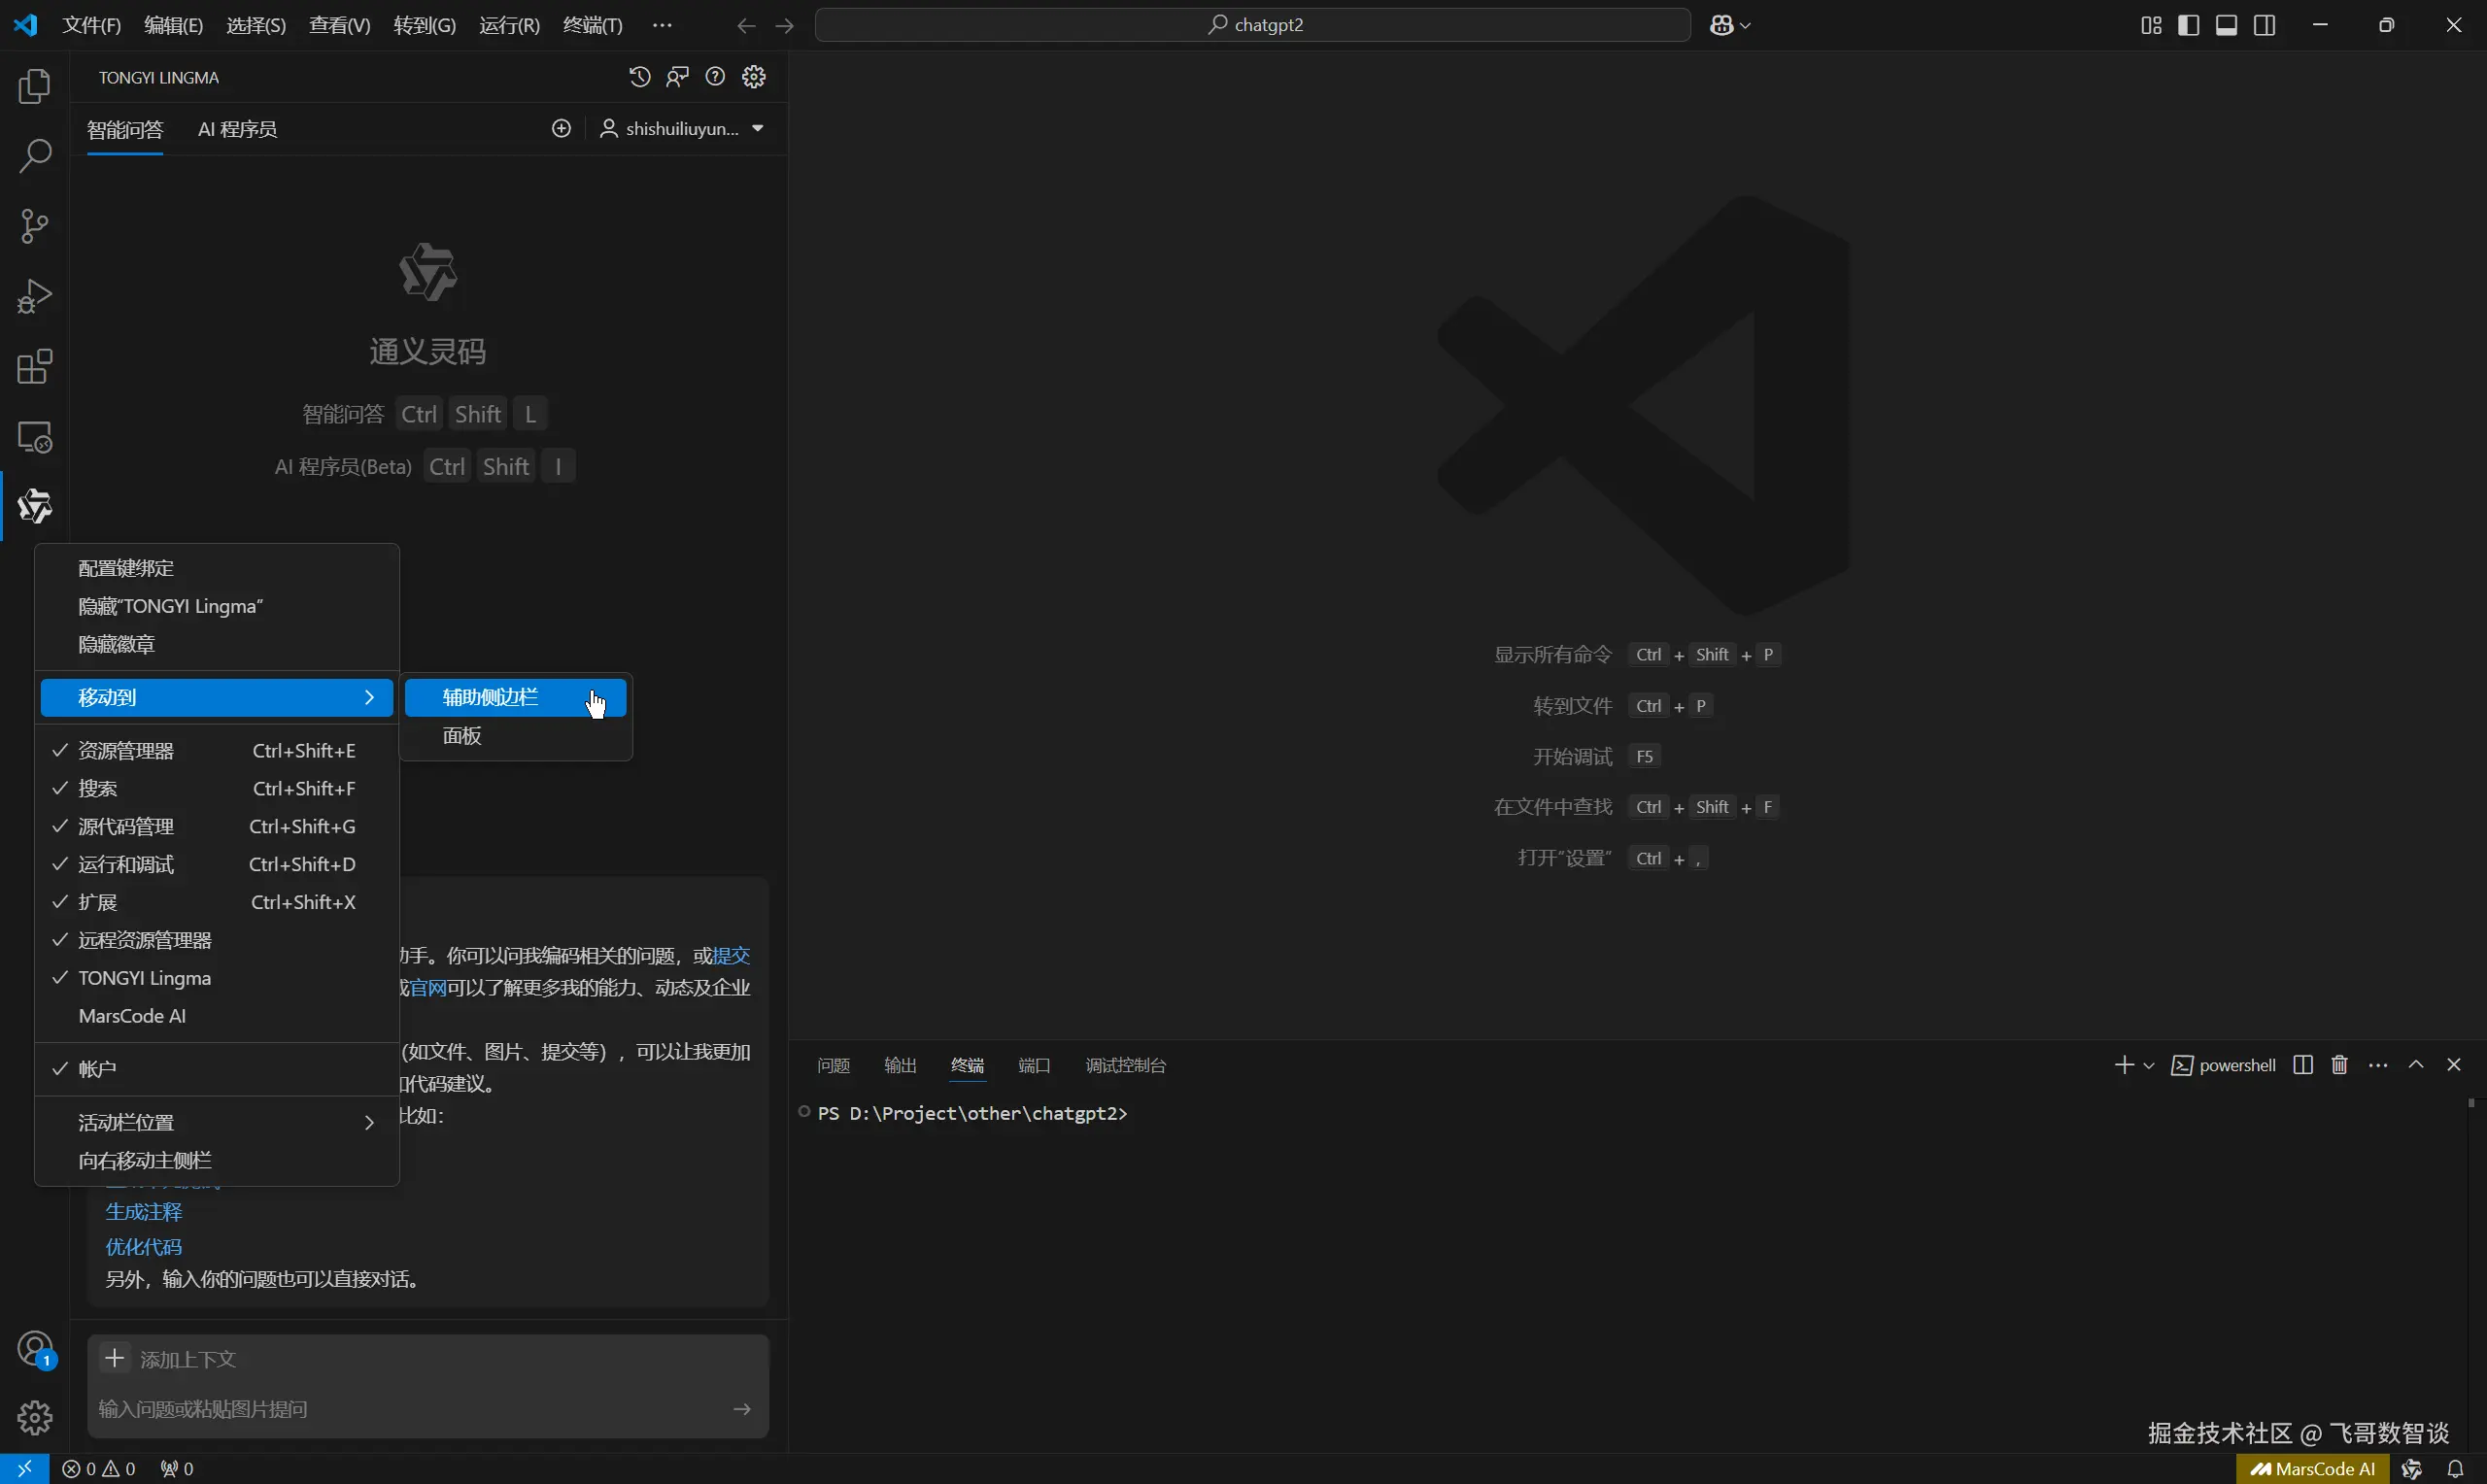Switch to the AI 程序员 tab
Image resolution: width=2487 pixels, height=1484 pixels.
[x=237, y=129]
